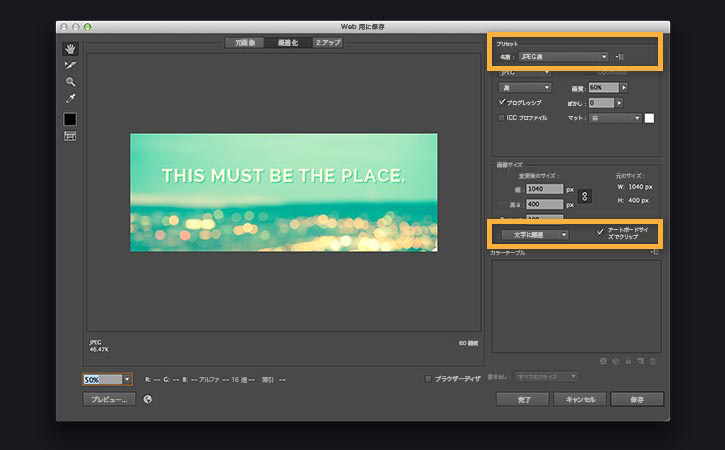Click the width 1040 input field

545,189
